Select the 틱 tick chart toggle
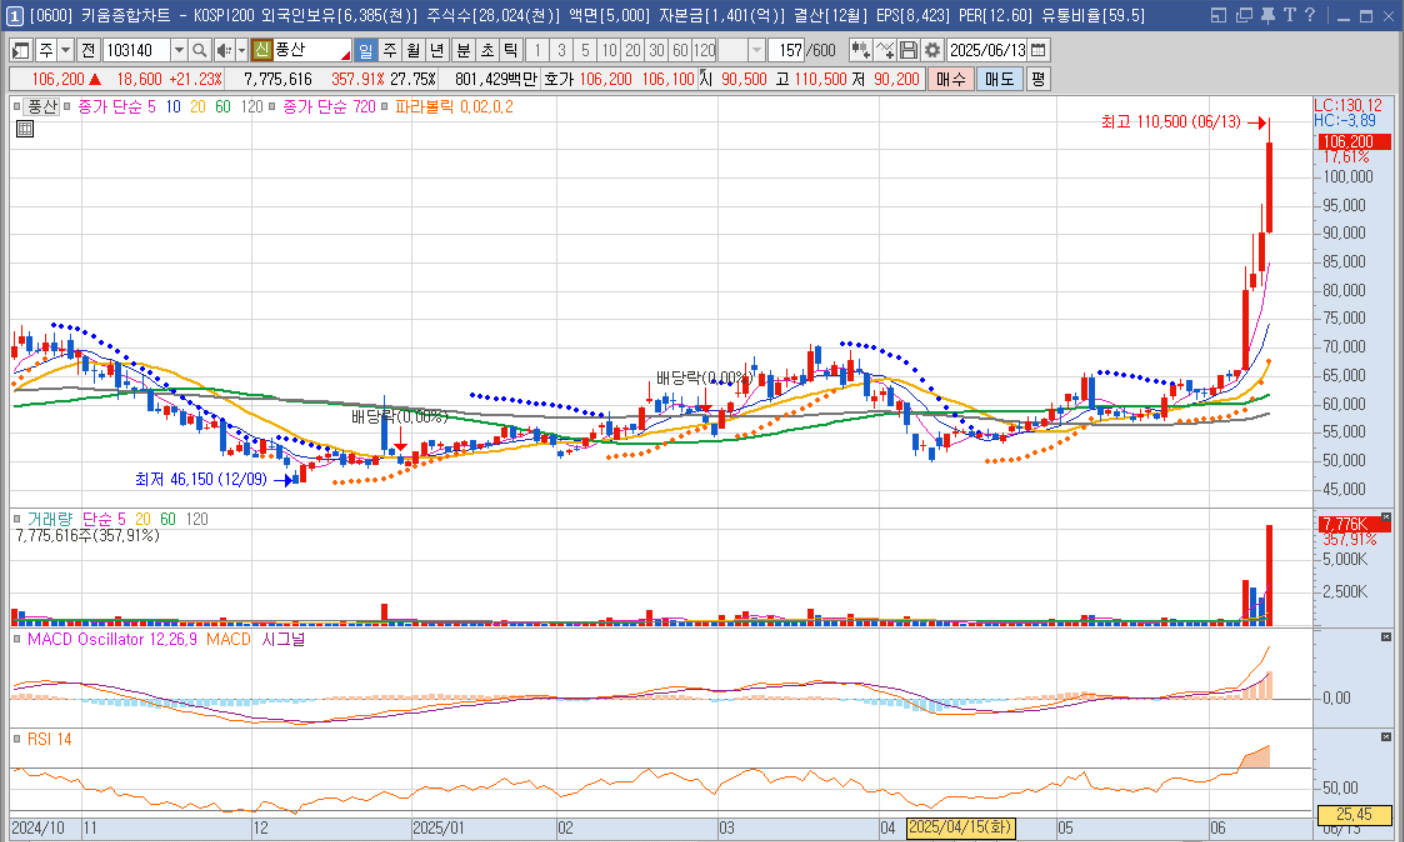Image resolution: width=1404 pixels, height=842 pixels. pos(511,50)
